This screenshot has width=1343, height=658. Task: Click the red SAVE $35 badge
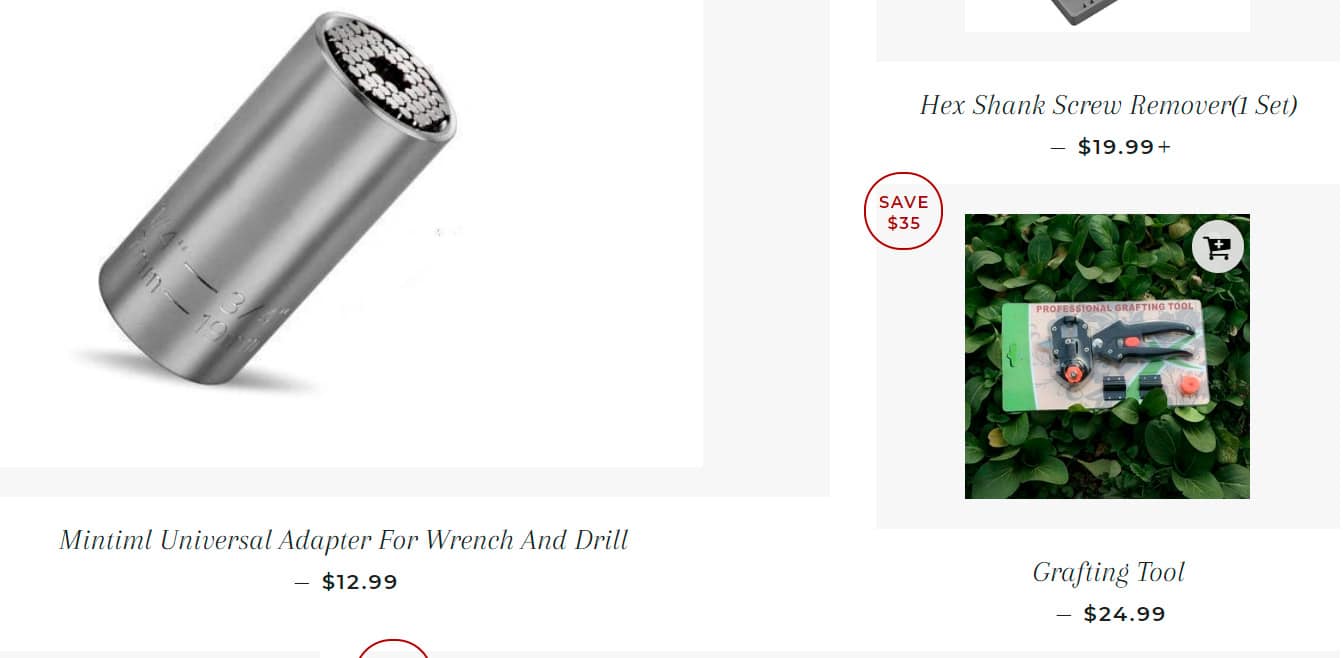pyautogui.click(x=903, y=211)
